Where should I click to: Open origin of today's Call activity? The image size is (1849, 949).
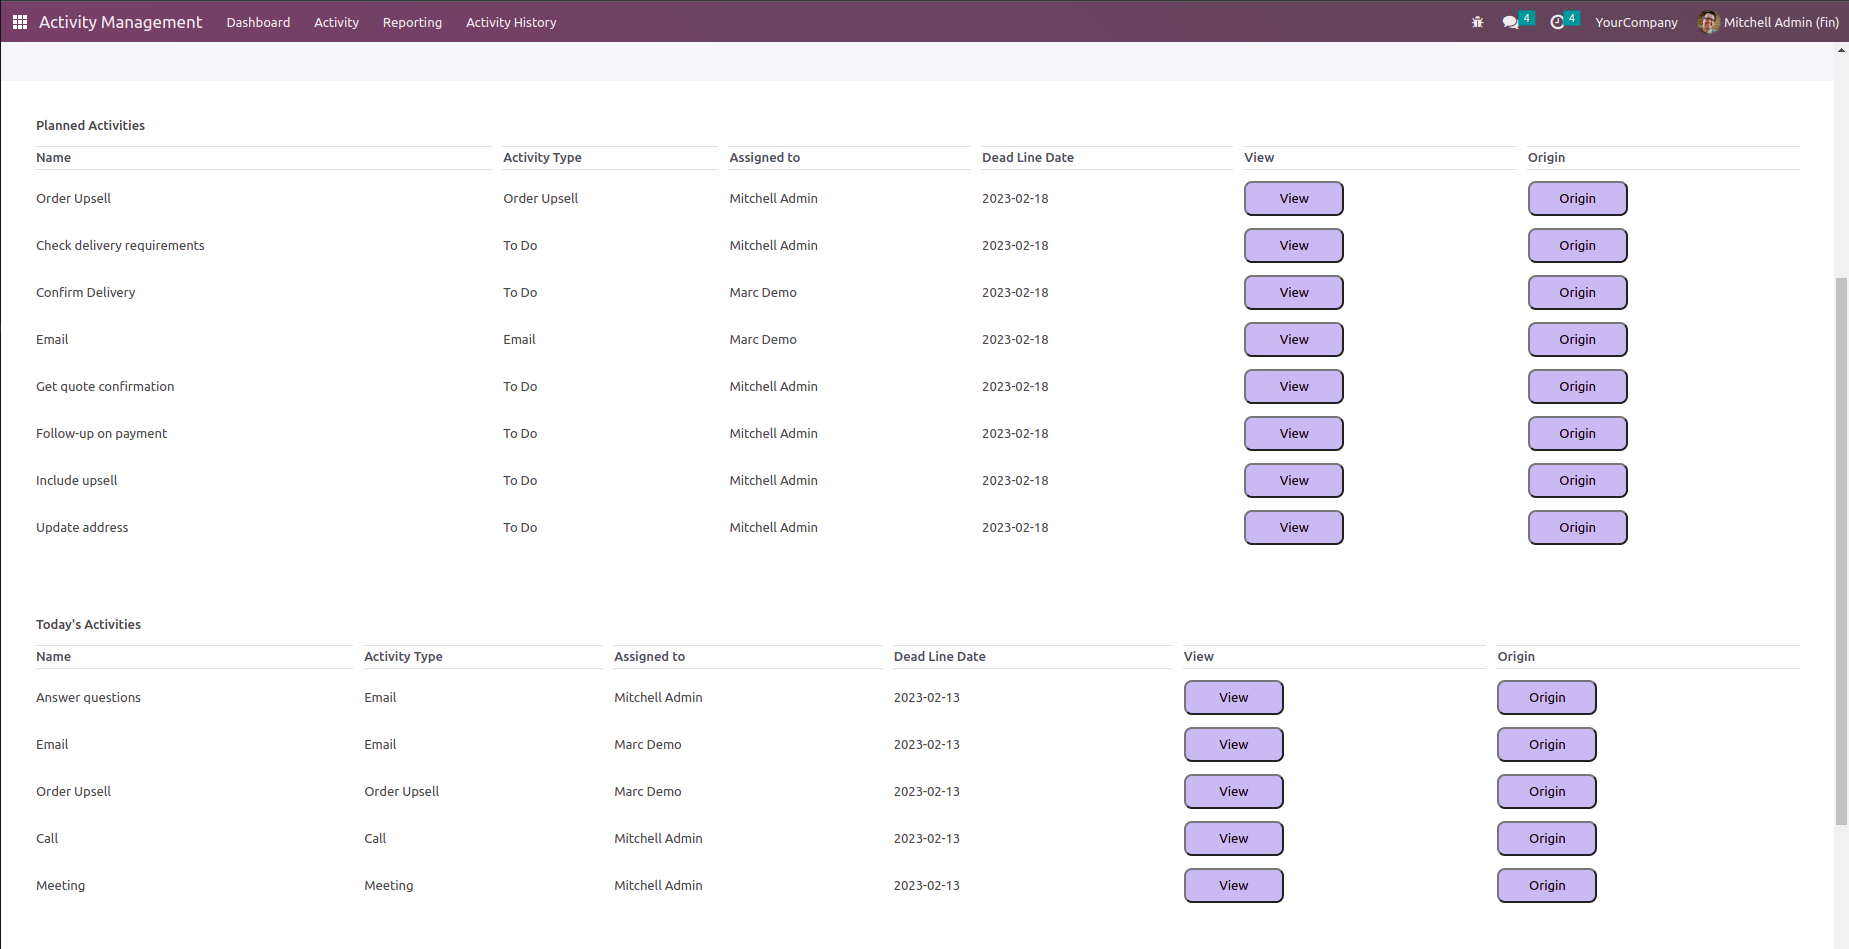pos(1547,838)
